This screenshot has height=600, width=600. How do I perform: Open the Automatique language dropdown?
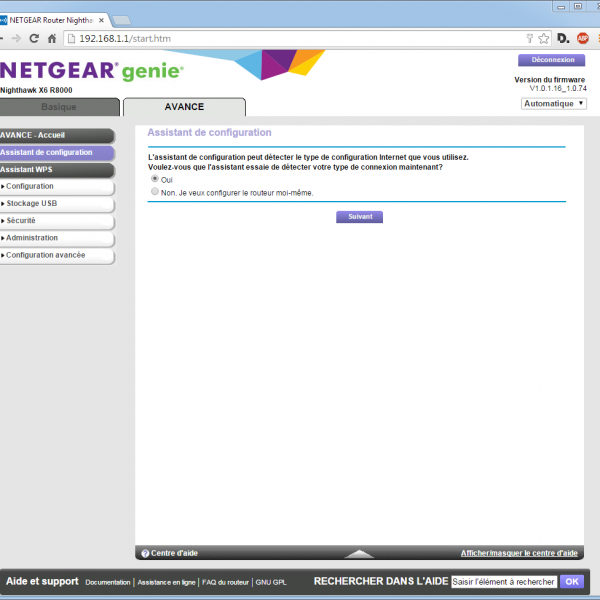coord(553,104)
